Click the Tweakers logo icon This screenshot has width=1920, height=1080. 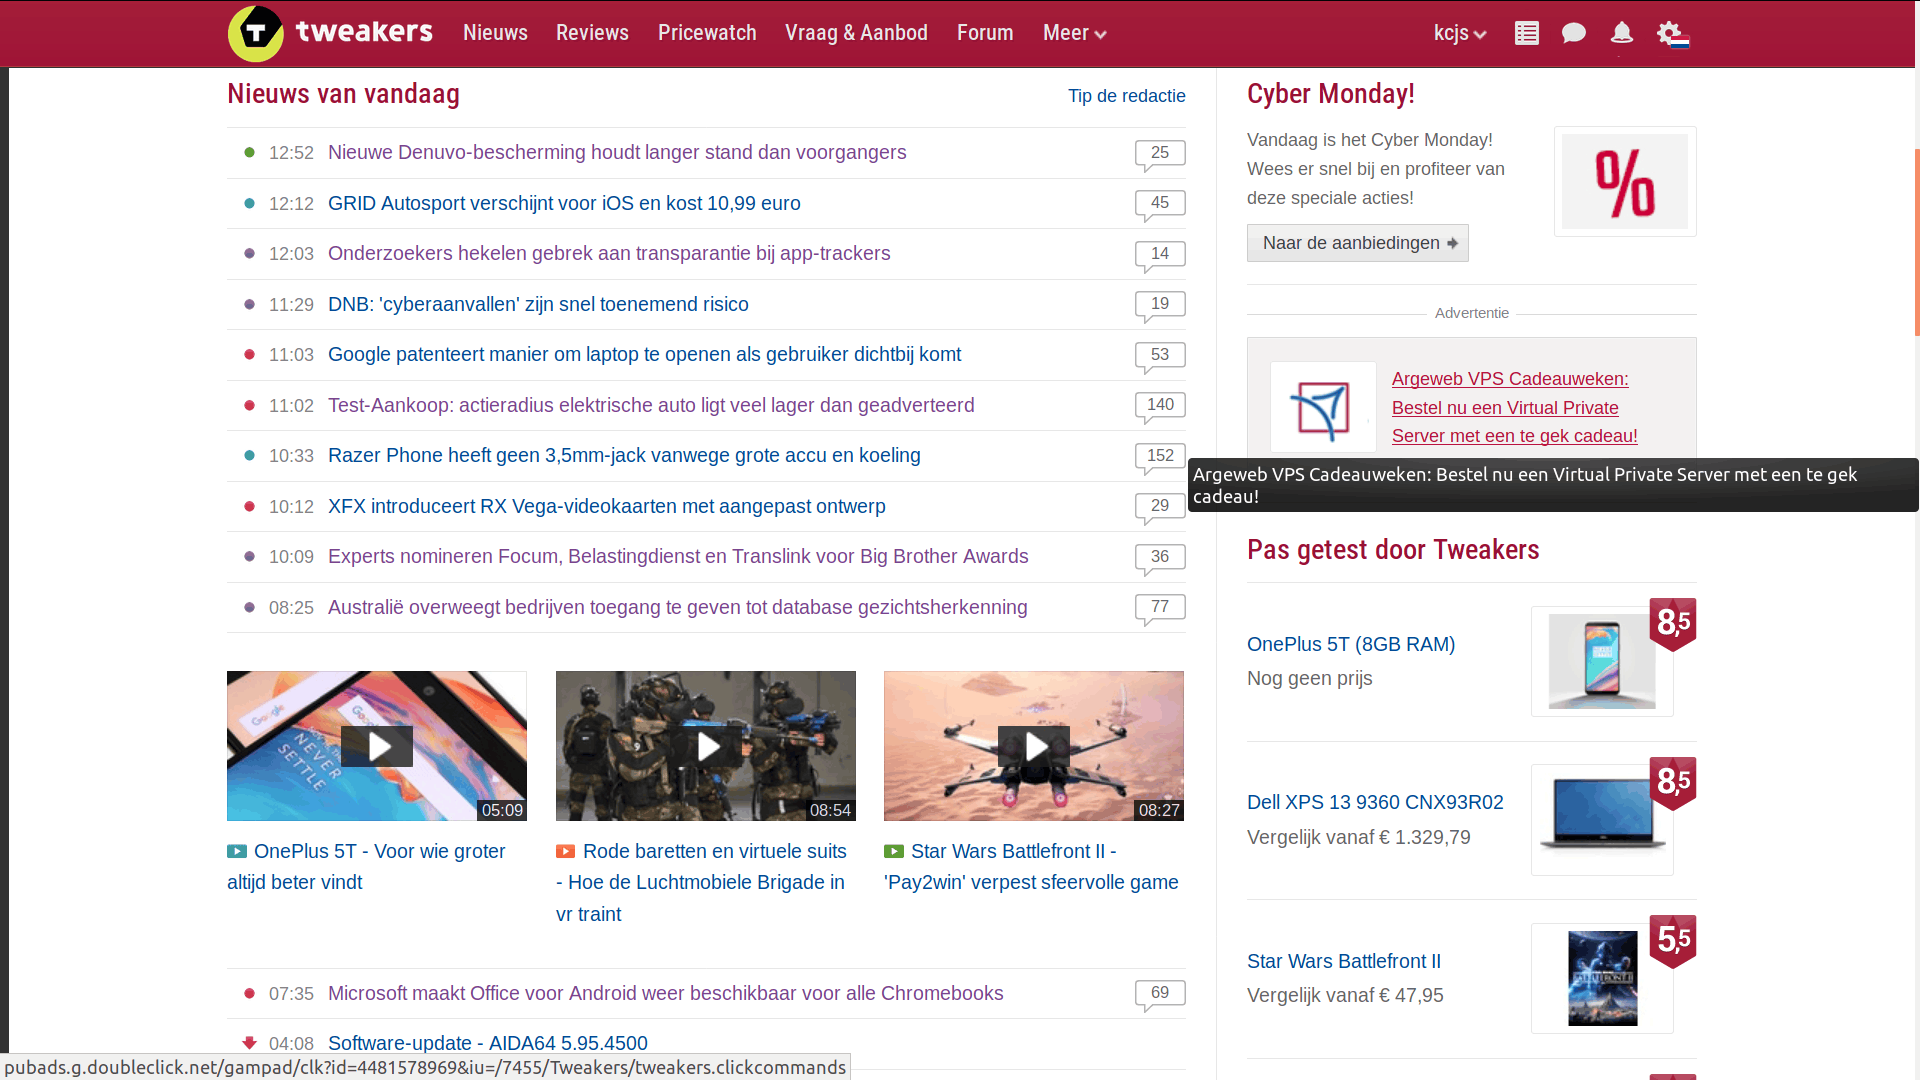pyautogui.click(x=256, y=33)
